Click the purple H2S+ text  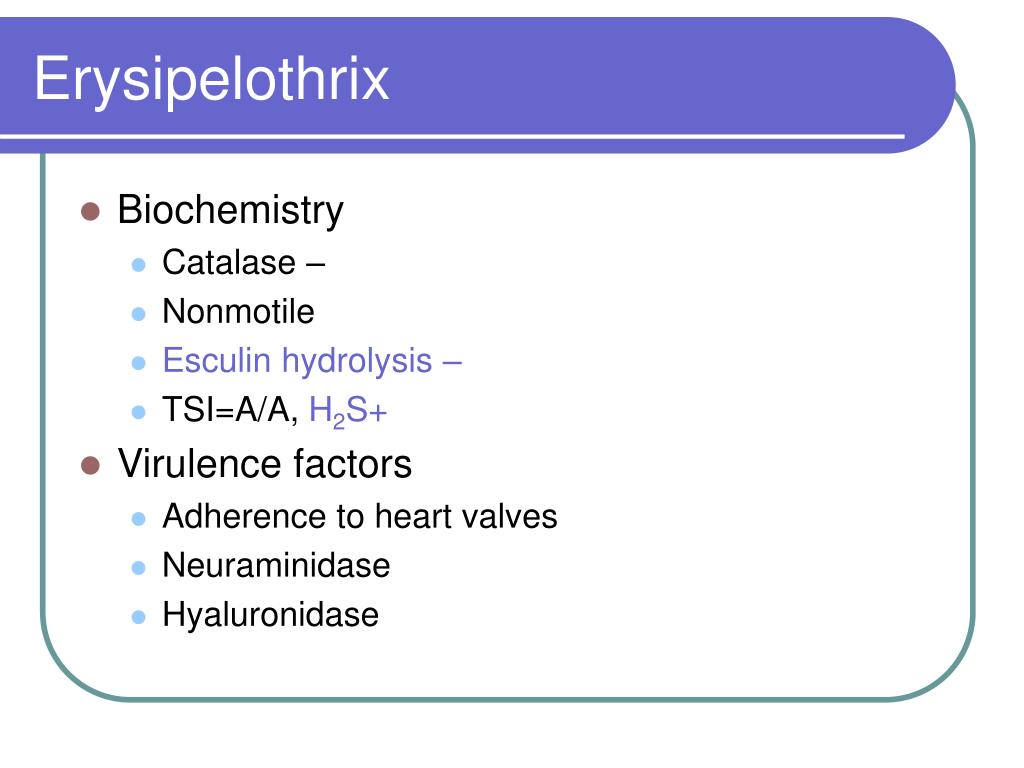[348, 413]
